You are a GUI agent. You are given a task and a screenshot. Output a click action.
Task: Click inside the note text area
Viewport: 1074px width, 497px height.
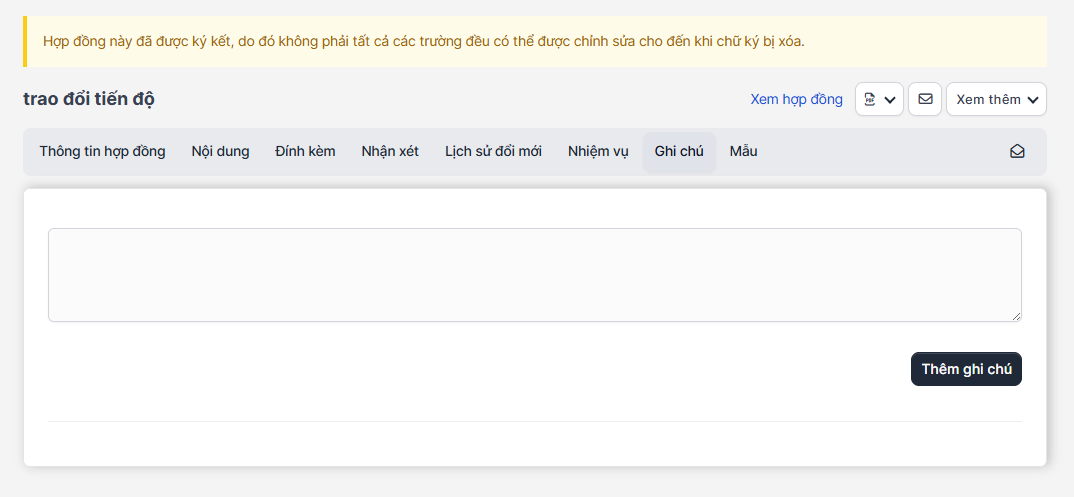point(534,275)
